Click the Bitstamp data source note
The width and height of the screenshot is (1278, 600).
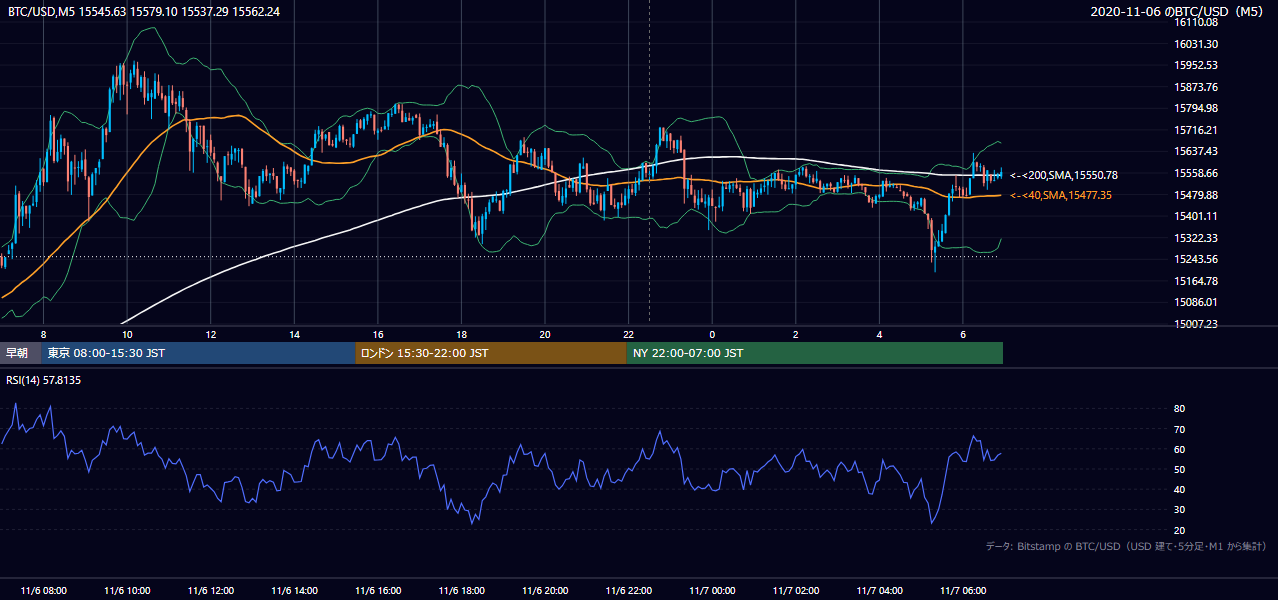(x=1126, y=547)
